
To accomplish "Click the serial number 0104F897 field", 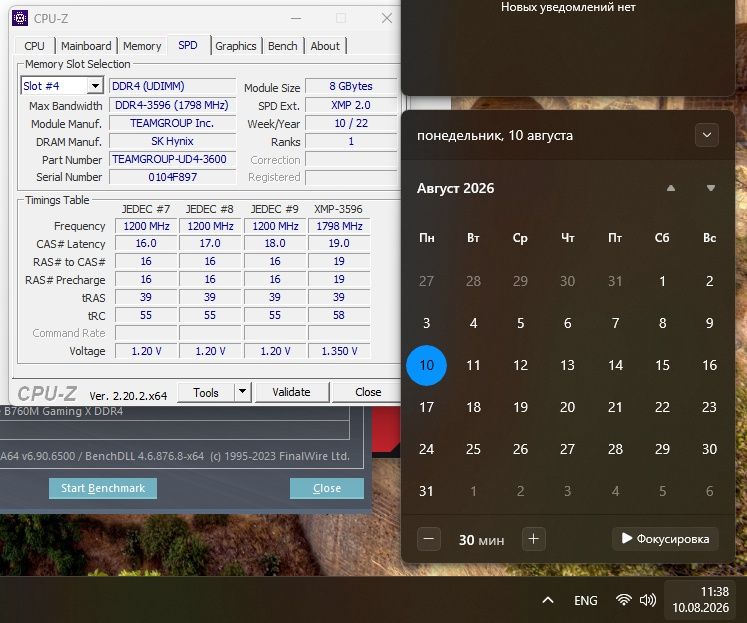I will tap(172, 177).
